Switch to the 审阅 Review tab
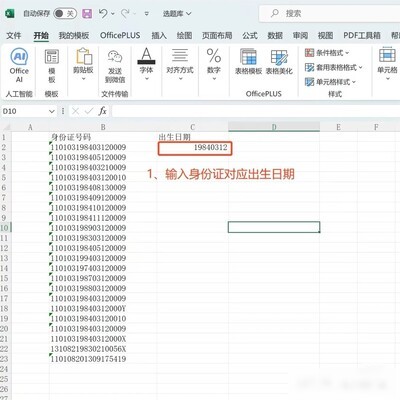 [300, 35]
